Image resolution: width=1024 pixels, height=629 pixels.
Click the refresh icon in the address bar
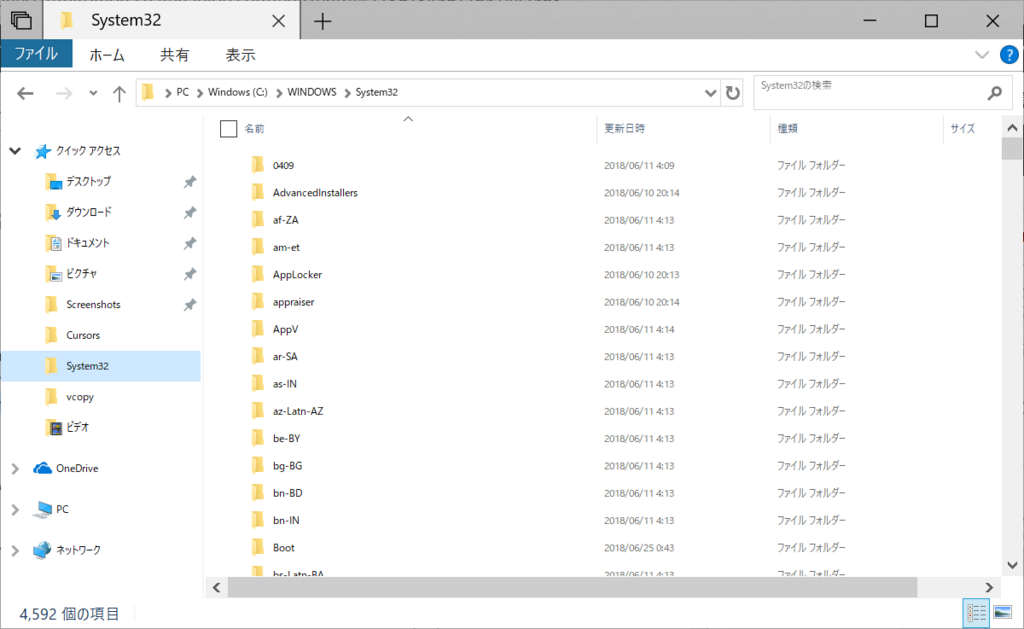pyautogui.click(x=733, y=92)
